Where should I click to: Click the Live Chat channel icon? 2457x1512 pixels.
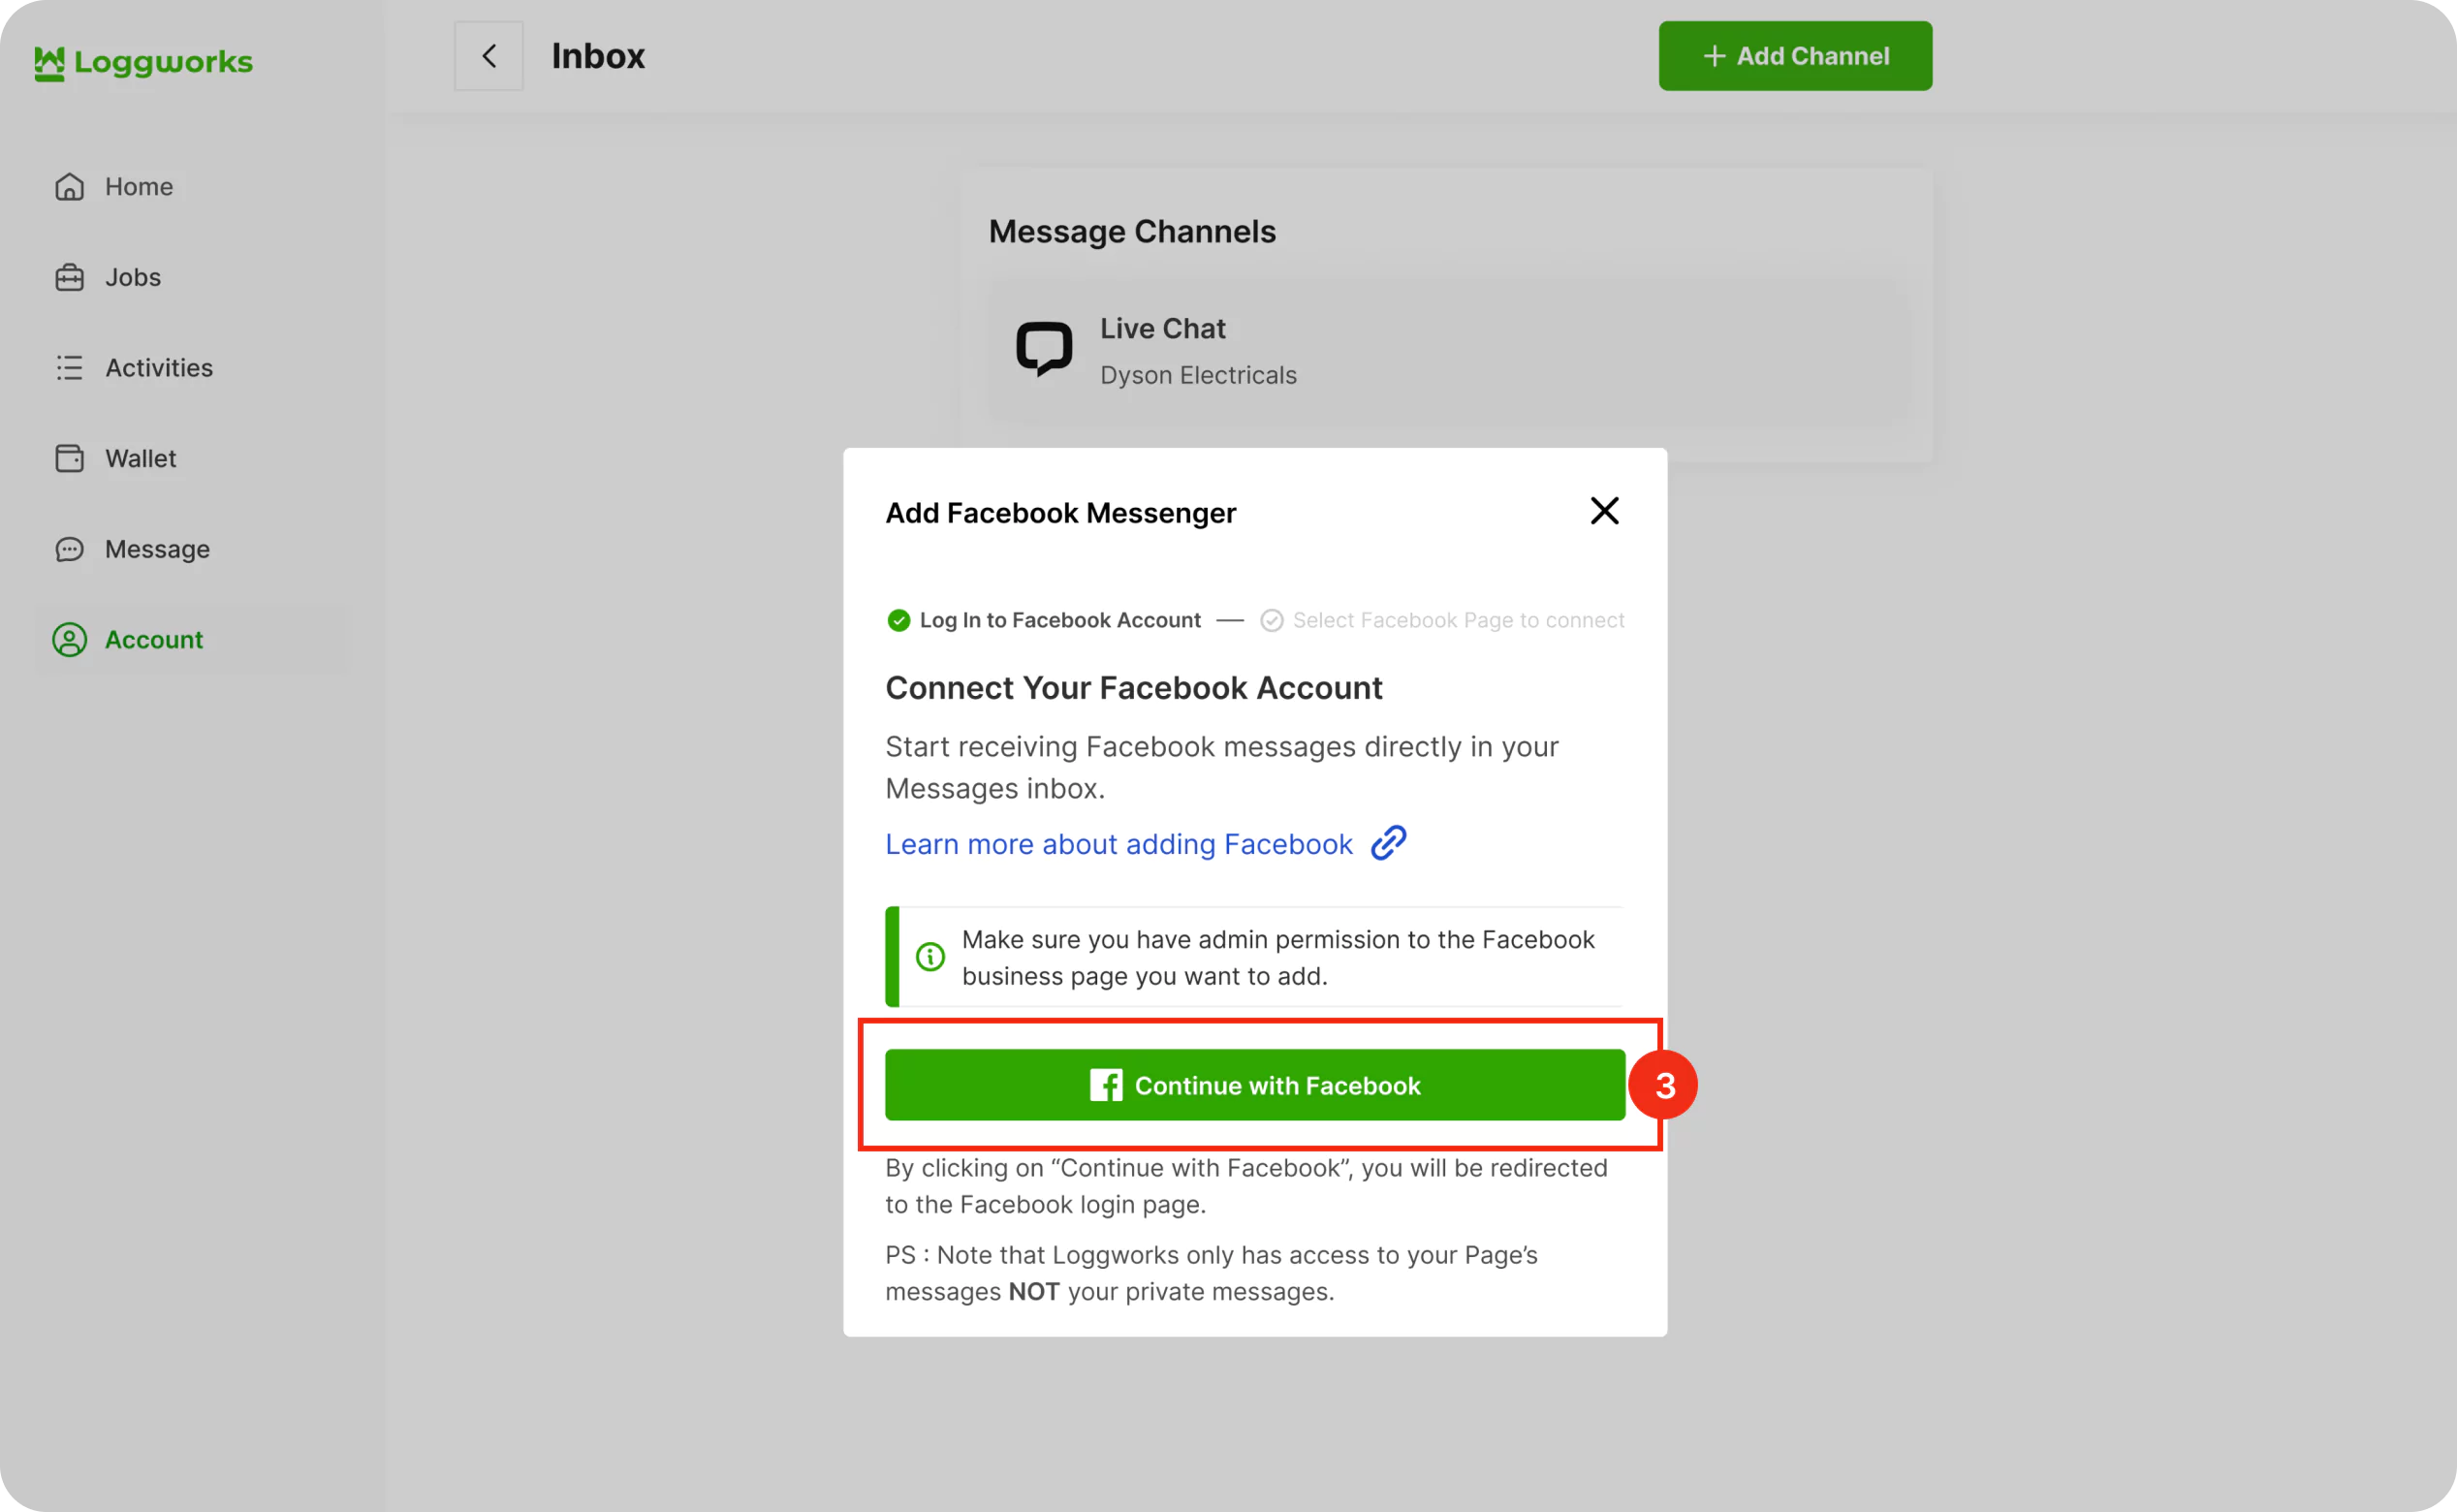1044,349
